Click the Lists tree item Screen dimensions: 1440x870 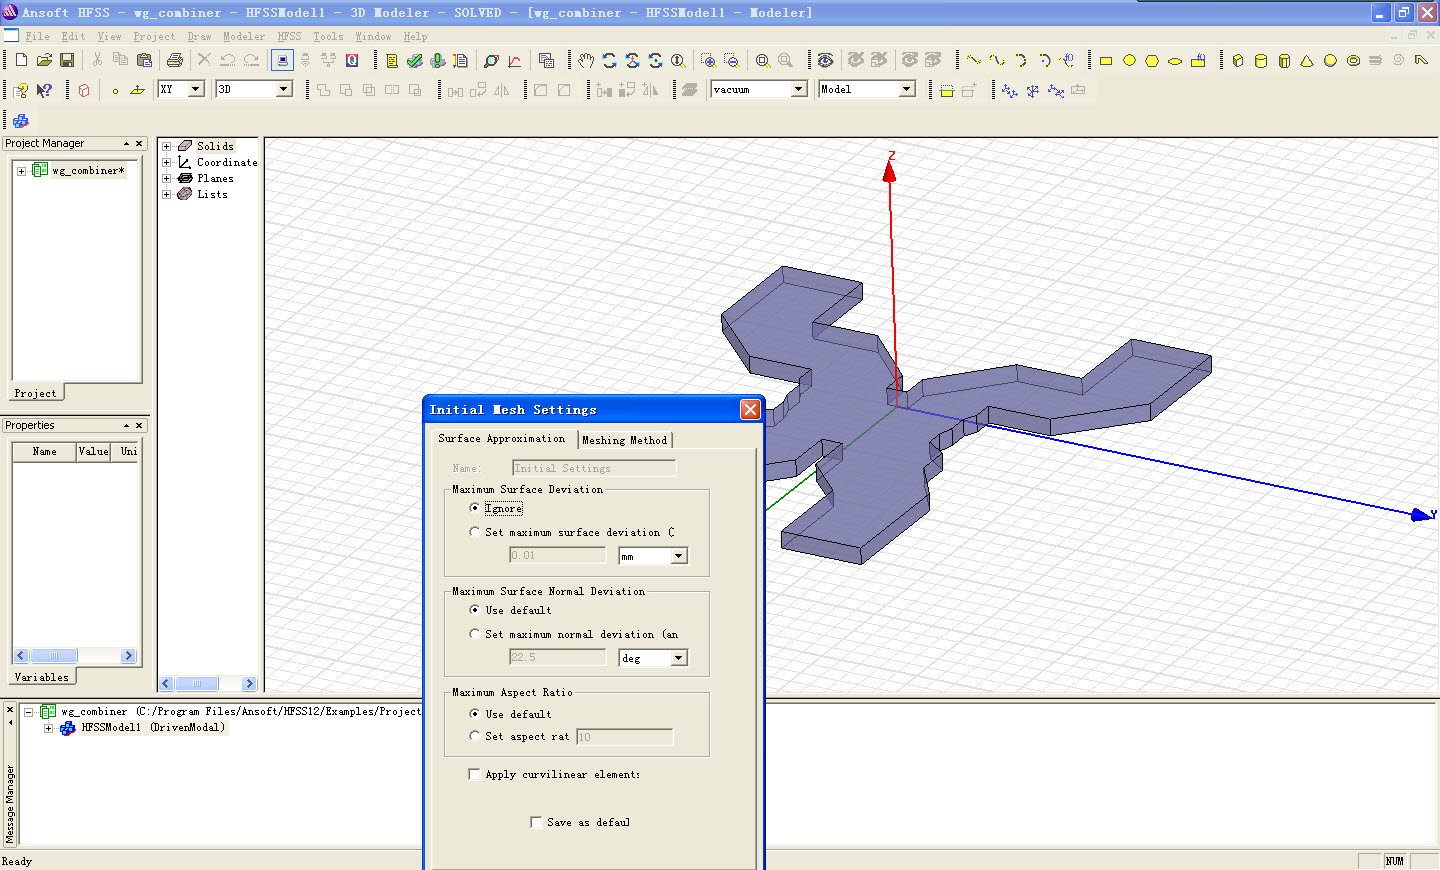click(x=212, y=194)
